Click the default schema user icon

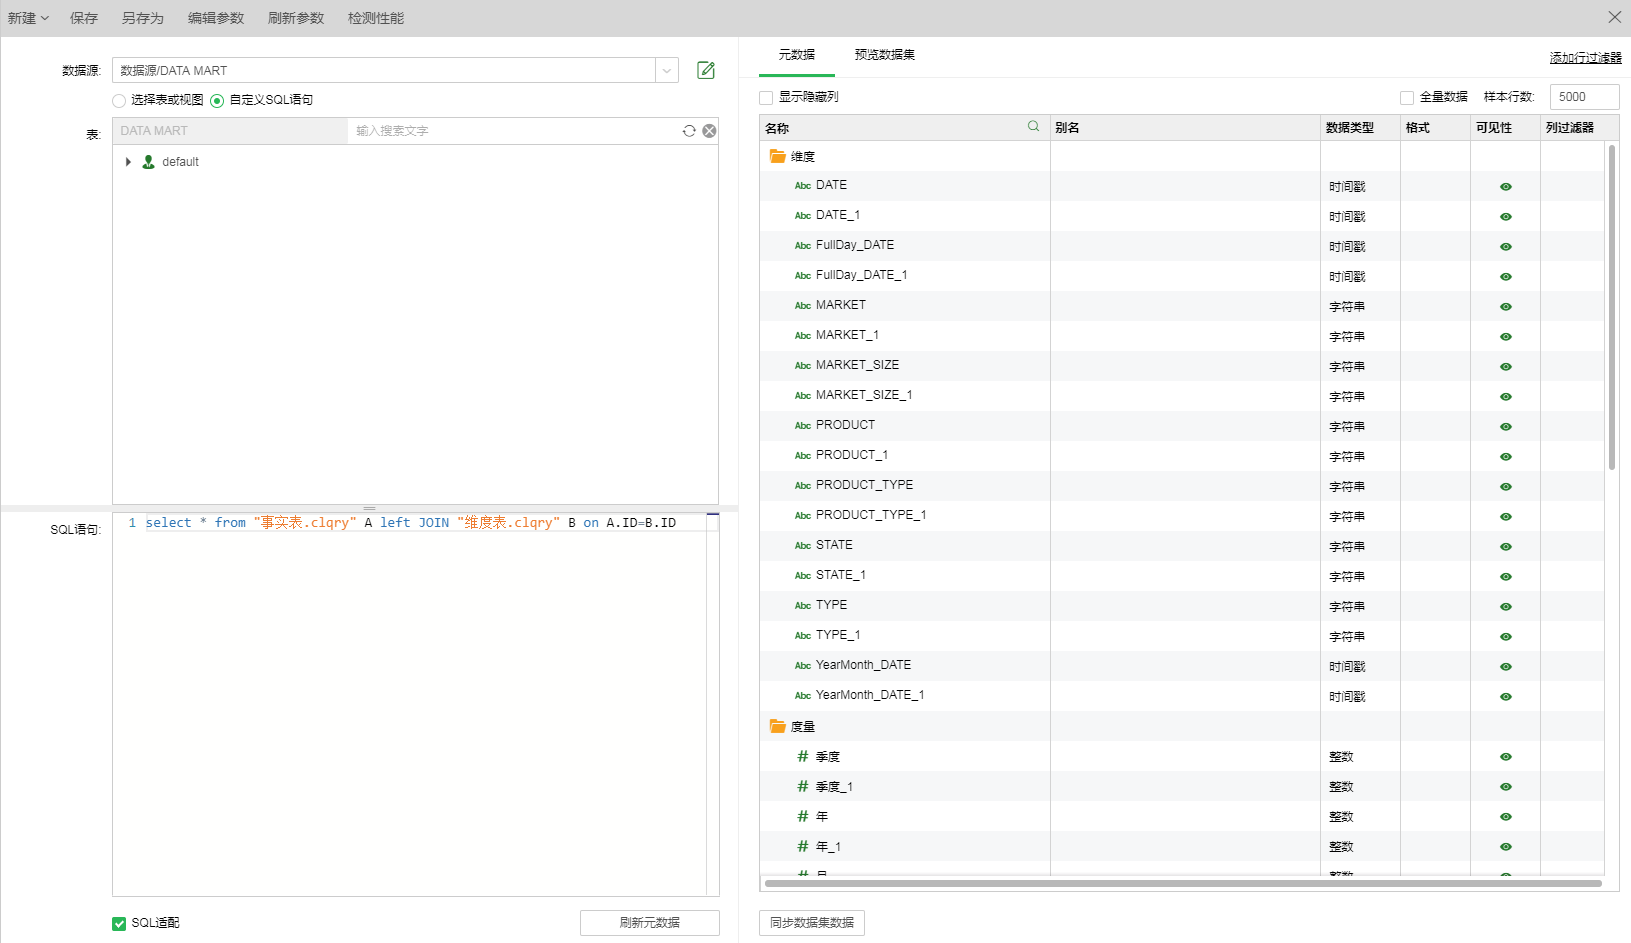click(148, 162)
